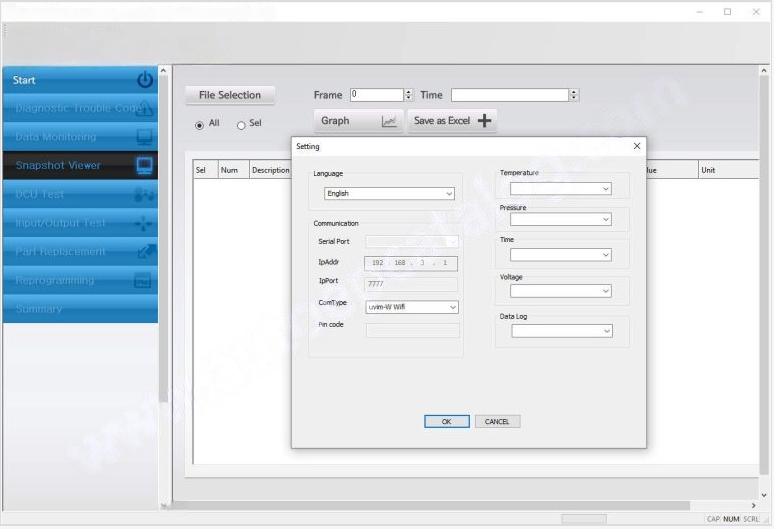Expand the ComType uvim-W Wifi dropdown

(412, 307)
